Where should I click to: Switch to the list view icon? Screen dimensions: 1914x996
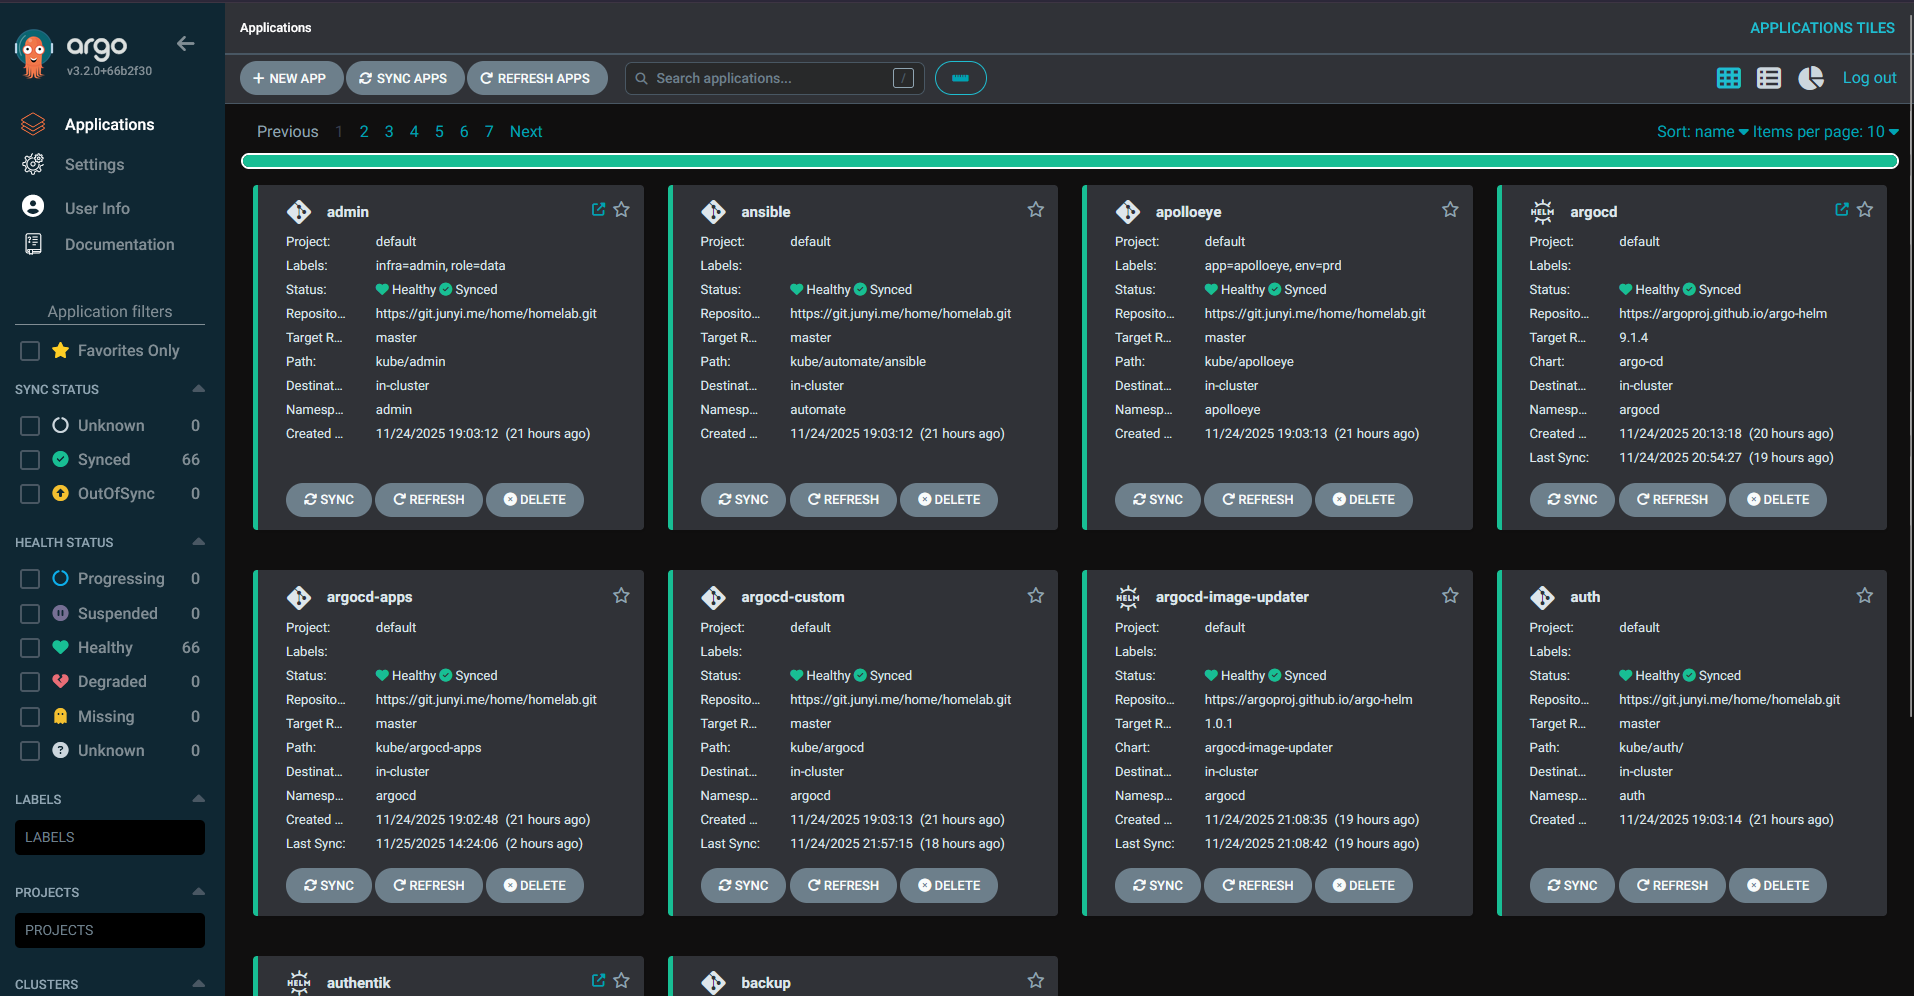point(1768,78)
